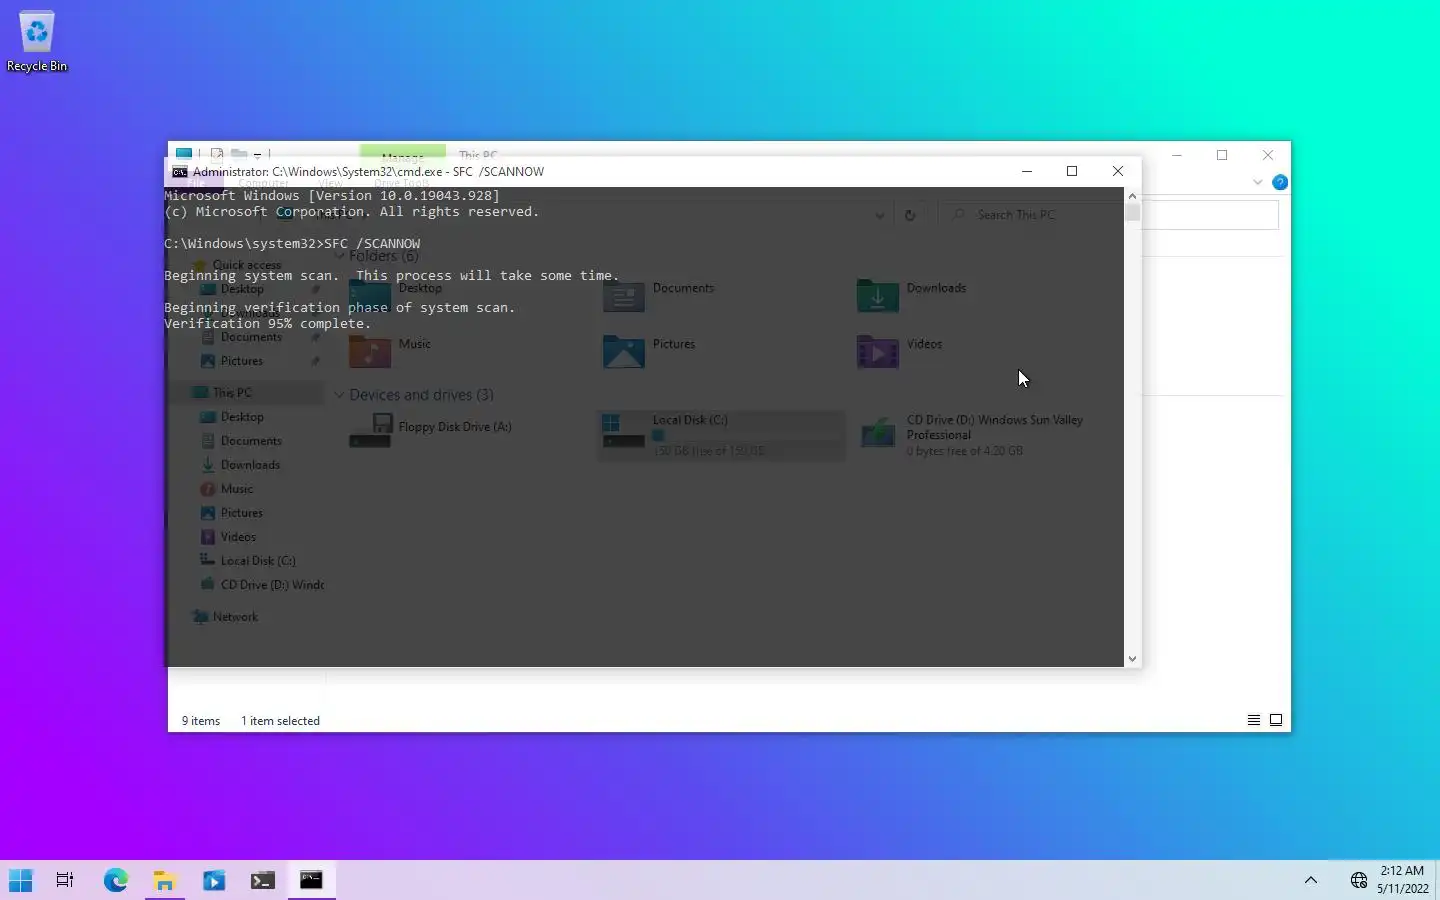1440x900 pixels.
Task: Click the uncovered Explorer search box area
Action: [1210, 215]
